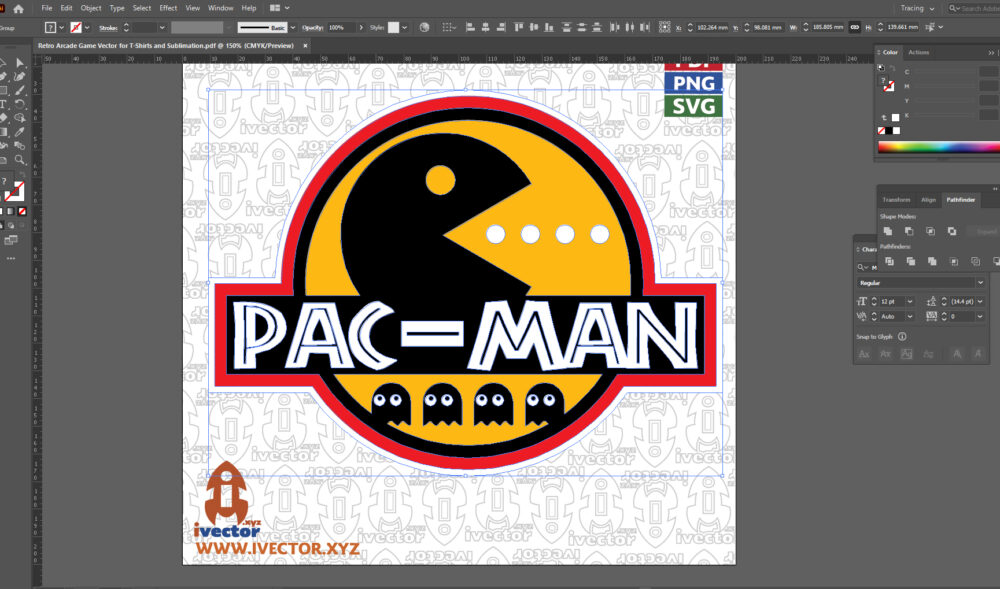Switch to the Align panel tab

[x=928, y=200]
